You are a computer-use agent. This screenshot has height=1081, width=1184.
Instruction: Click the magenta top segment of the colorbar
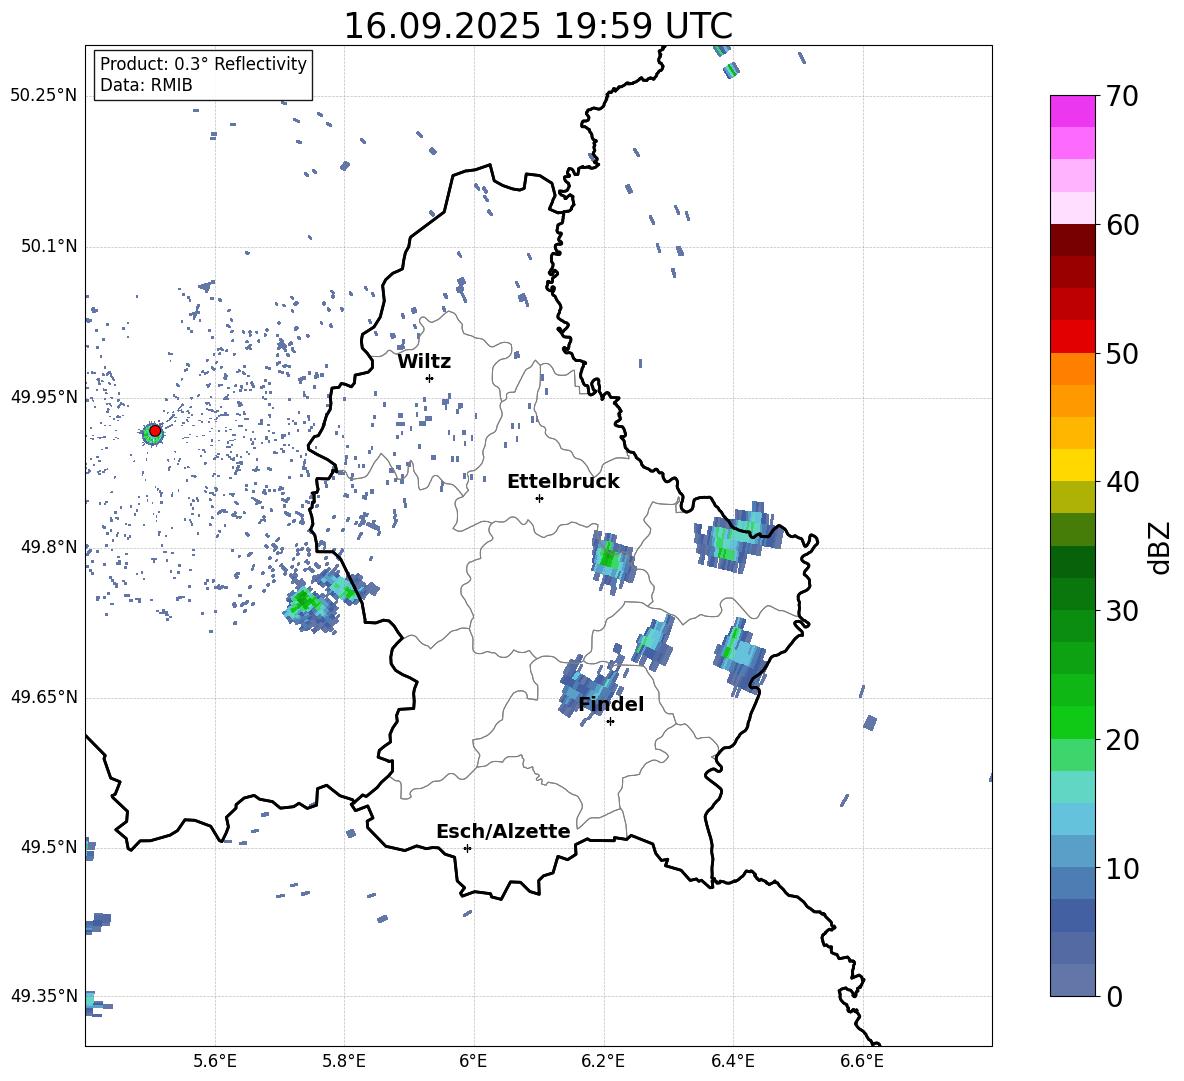[1072, 111]
